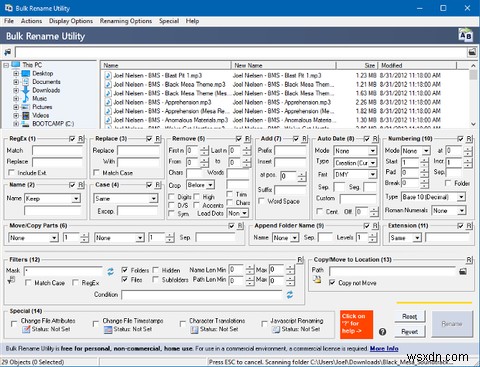
Task: Click the RegEx Match input field
Action: pyautogui.click(x=57, y=151)
